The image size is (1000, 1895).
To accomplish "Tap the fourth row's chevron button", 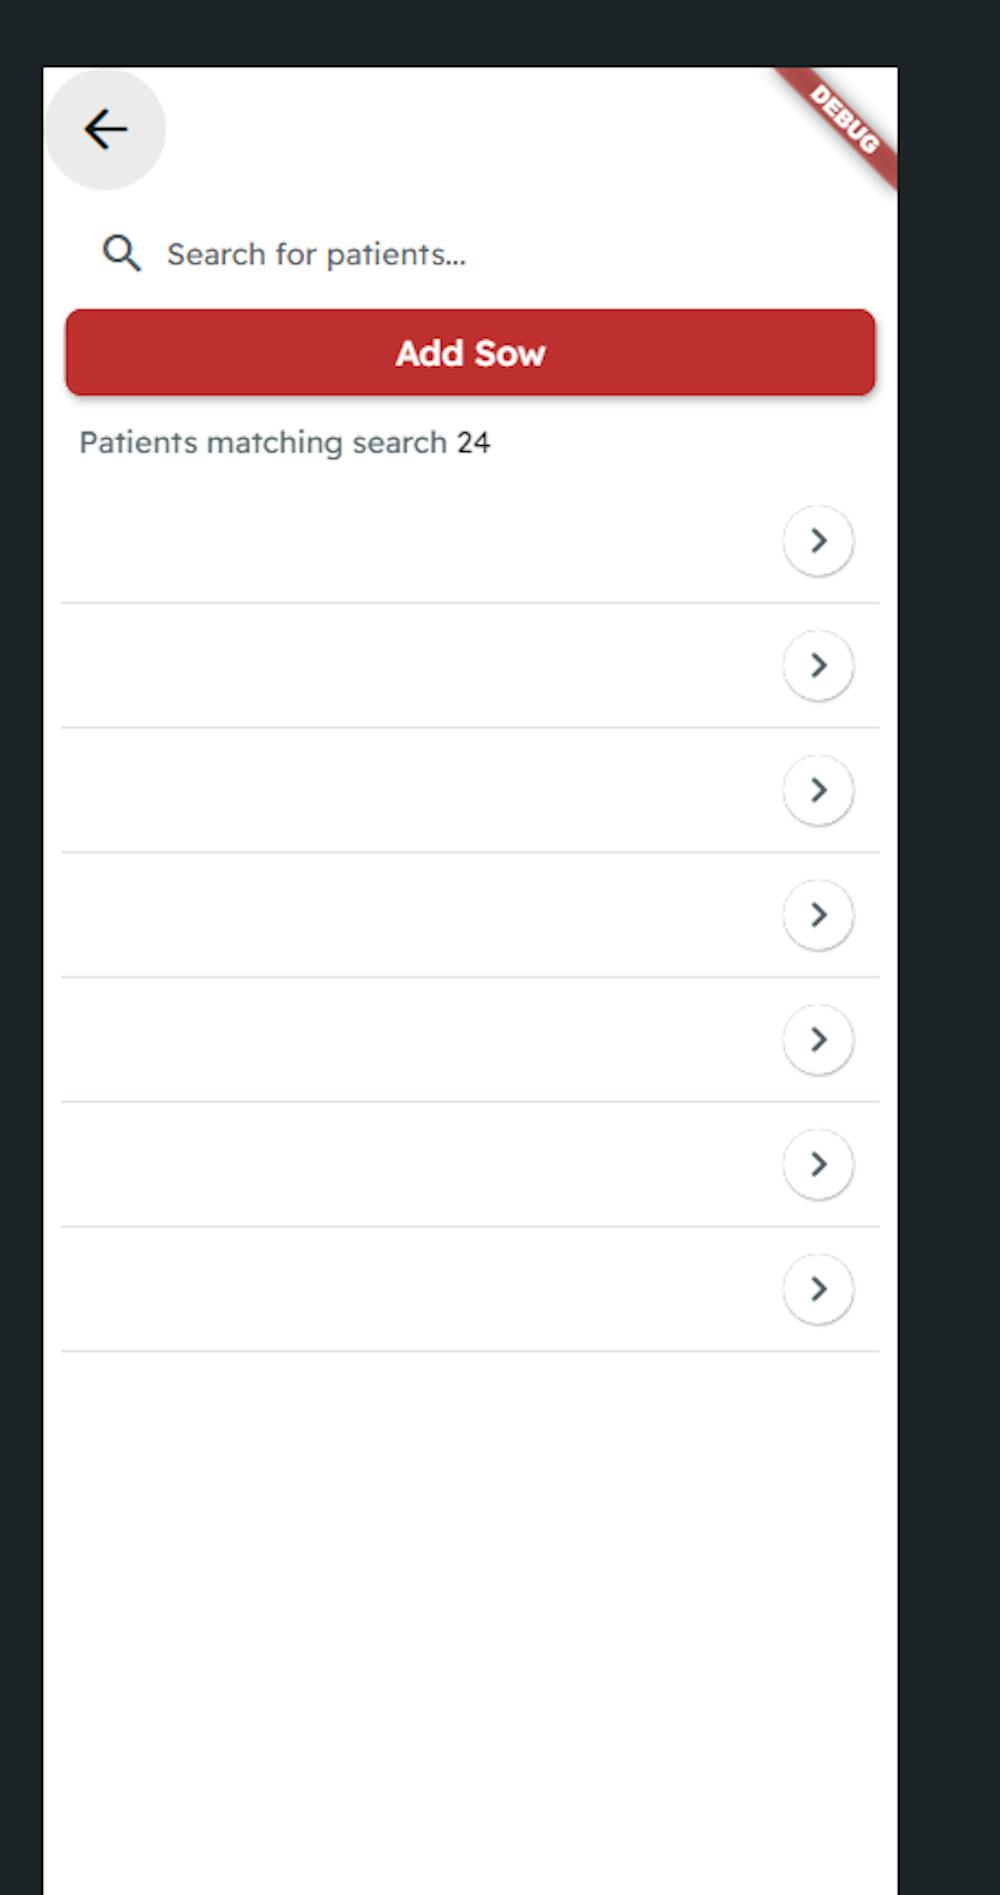I will click(x=818, y=915).
